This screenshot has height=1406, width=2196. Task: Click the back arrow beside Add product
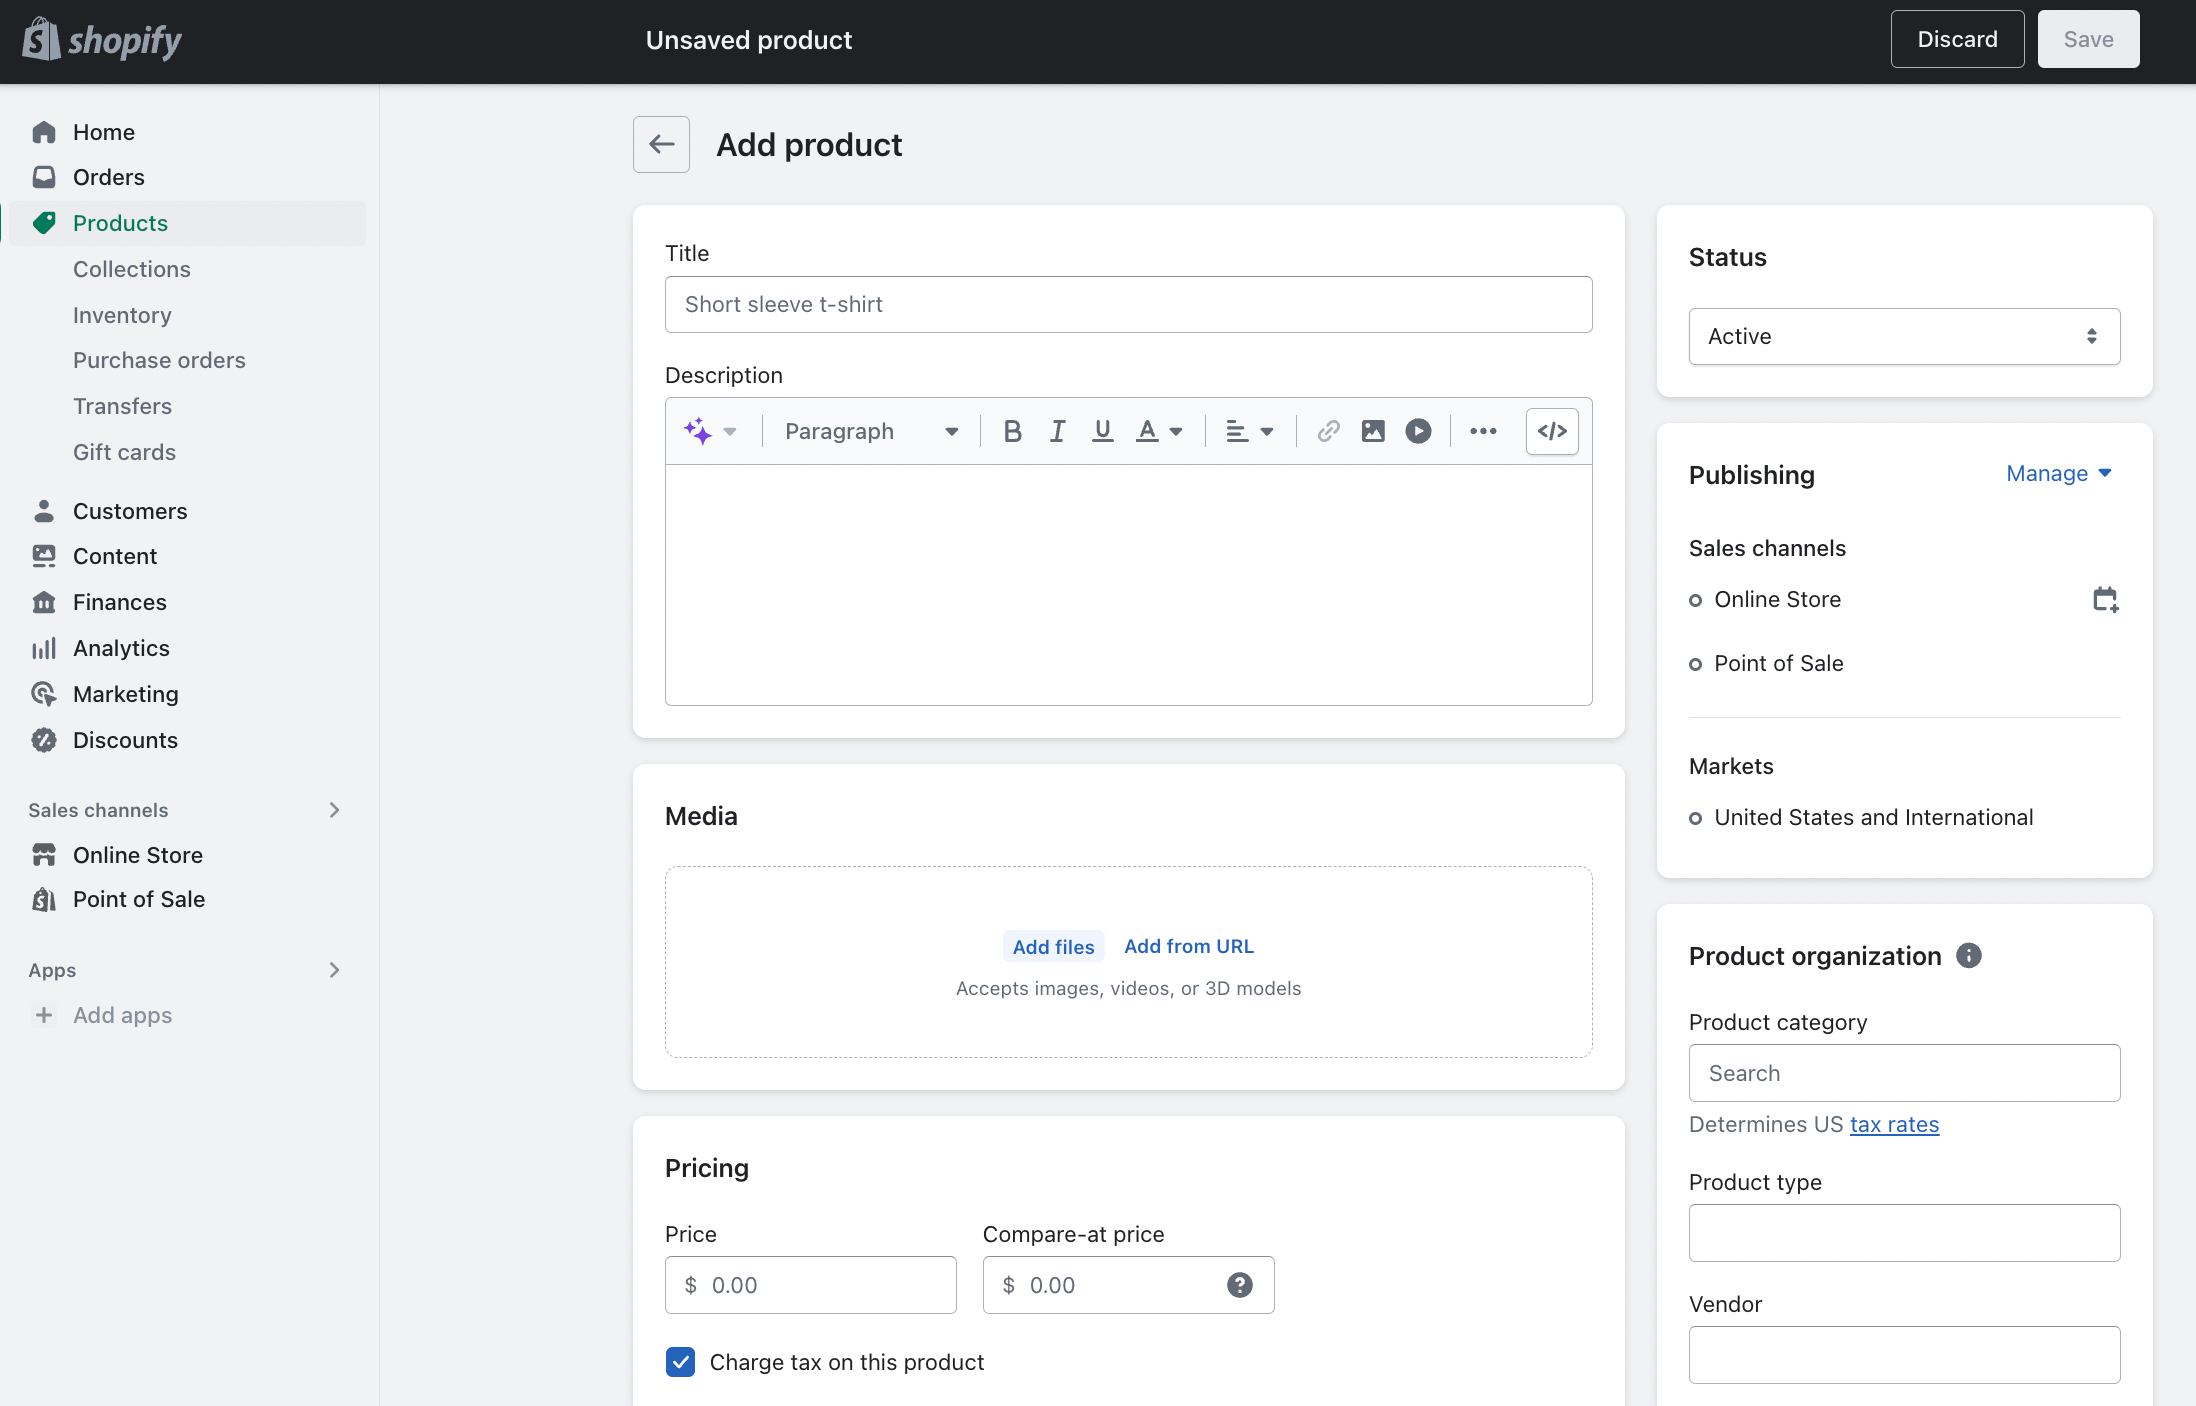(x=661, y=144)
